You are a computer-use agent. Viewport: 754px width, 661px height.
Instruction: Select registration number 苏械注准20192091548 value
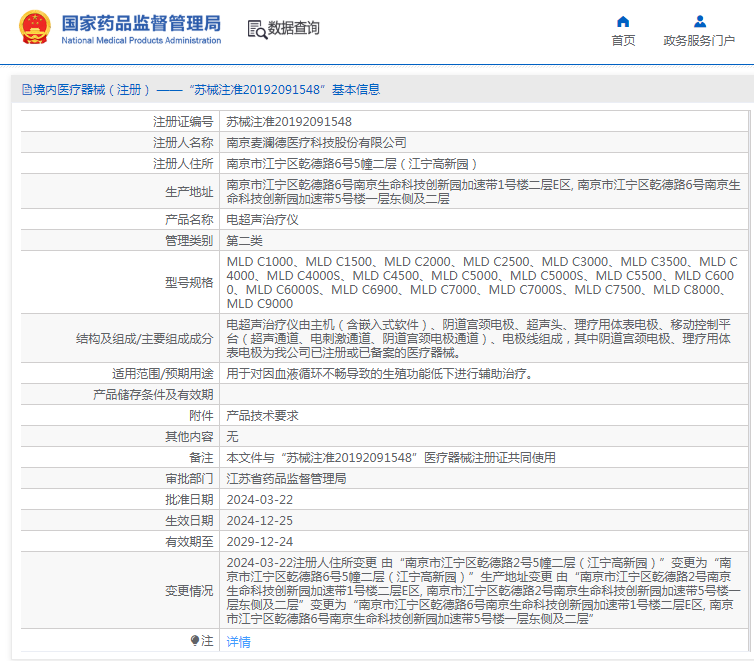coord(289,122)
